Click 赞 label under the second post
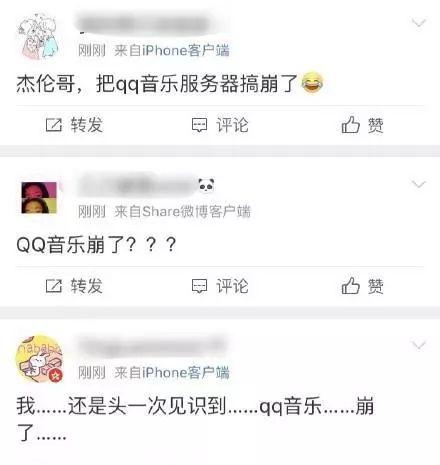Image resolution: width=440 pixels, height=465 pixels. [376, 286]
